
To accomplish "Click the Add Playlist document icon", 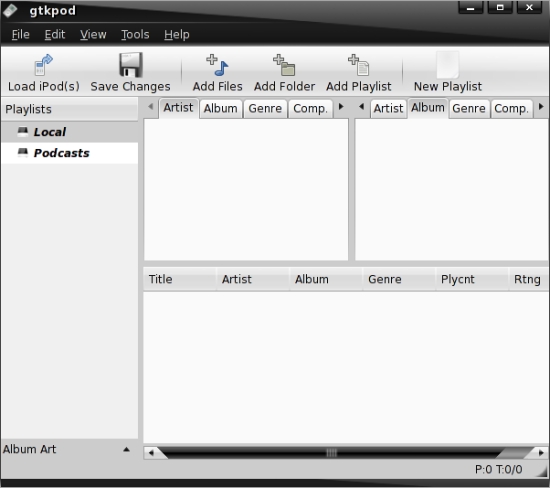I will 358,65.
